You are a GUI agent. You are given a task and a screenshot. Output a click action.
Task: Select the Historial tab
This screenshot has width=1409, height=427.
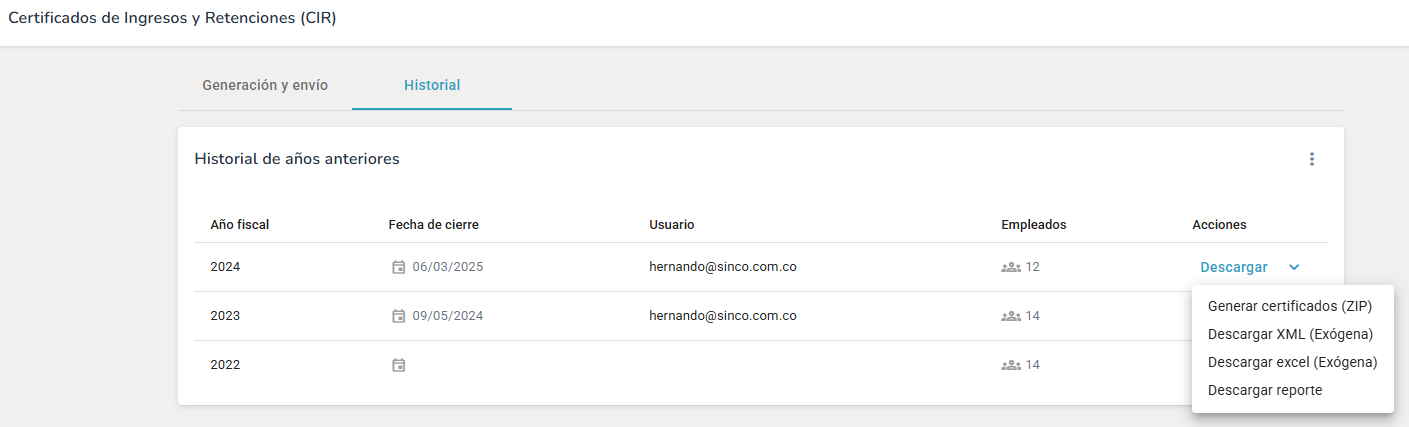[432, 85]
